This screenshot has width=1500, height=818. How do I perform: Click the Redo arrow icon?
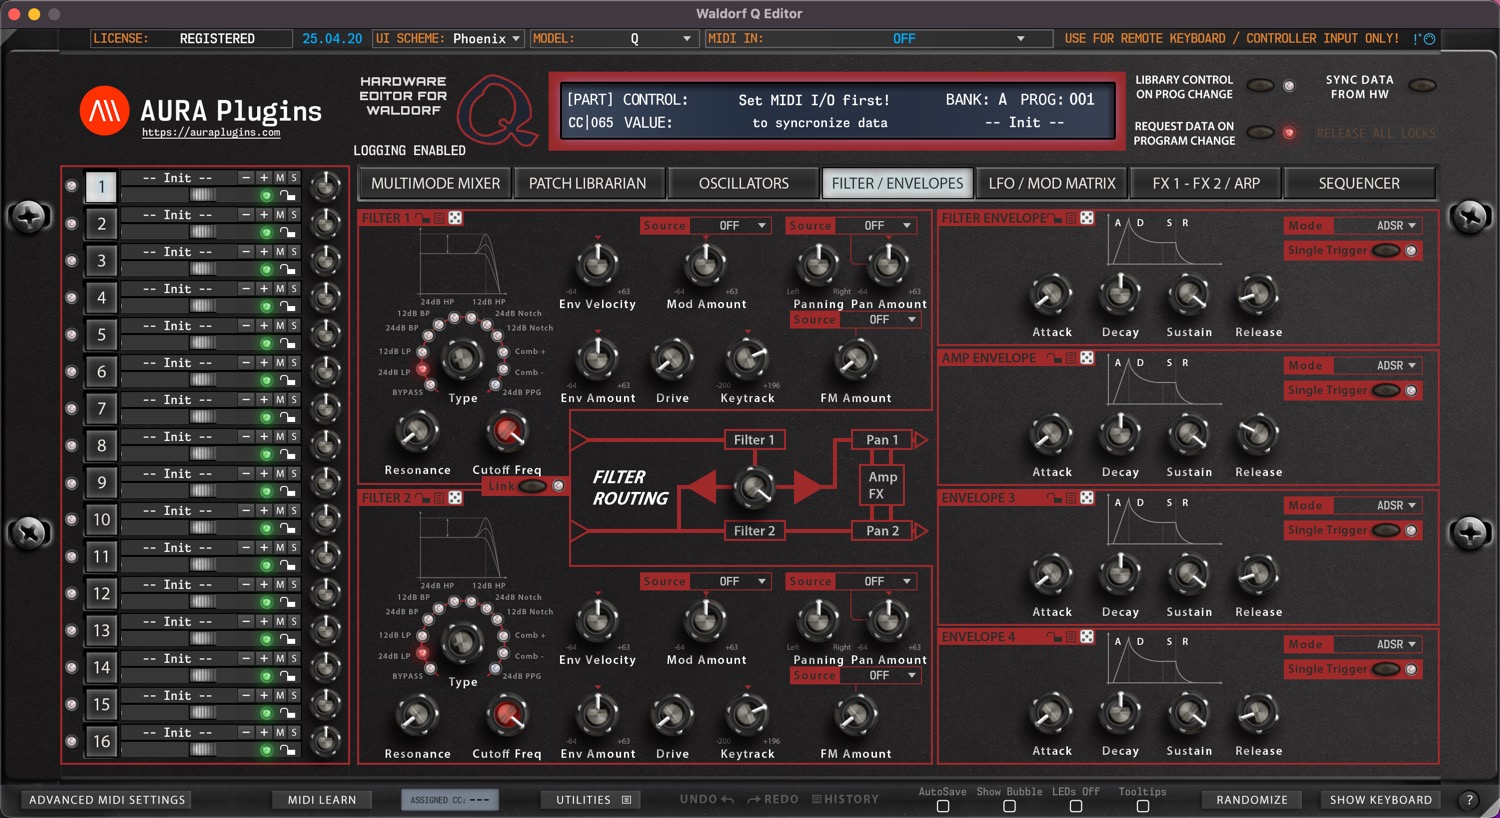tap(754, 799)
